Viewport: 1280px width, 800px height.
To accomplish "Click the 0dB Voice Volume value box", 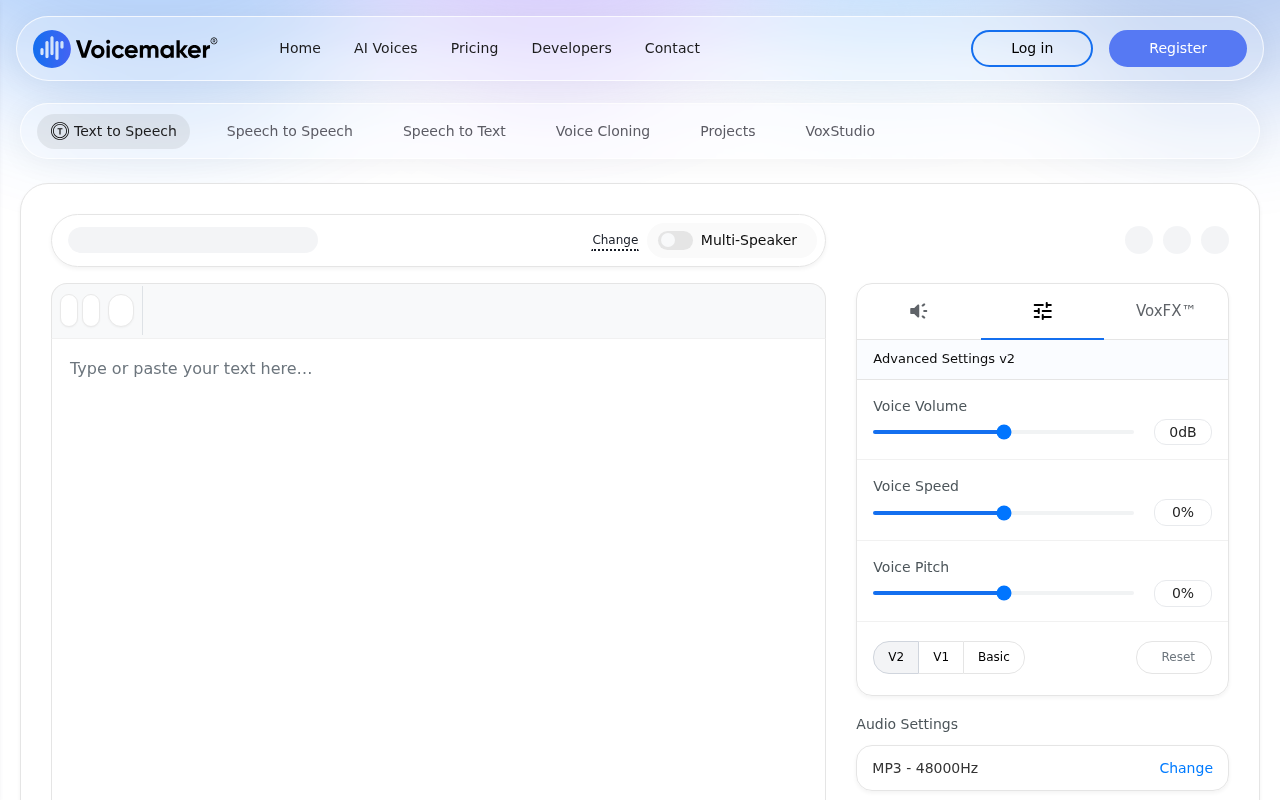I will click(x=1183, y=432).
